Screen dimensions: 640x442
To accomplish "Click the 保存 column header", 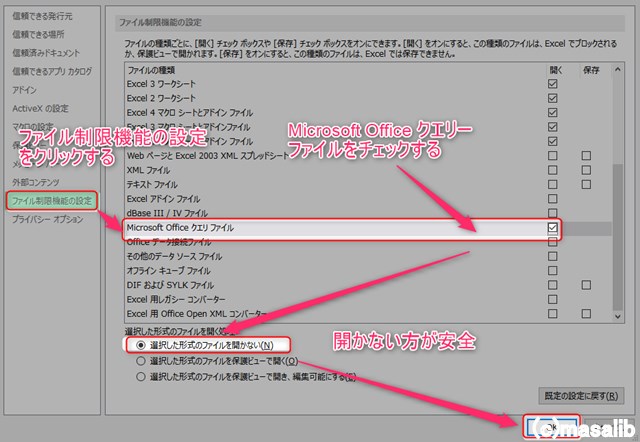I will tap(591, 70).
